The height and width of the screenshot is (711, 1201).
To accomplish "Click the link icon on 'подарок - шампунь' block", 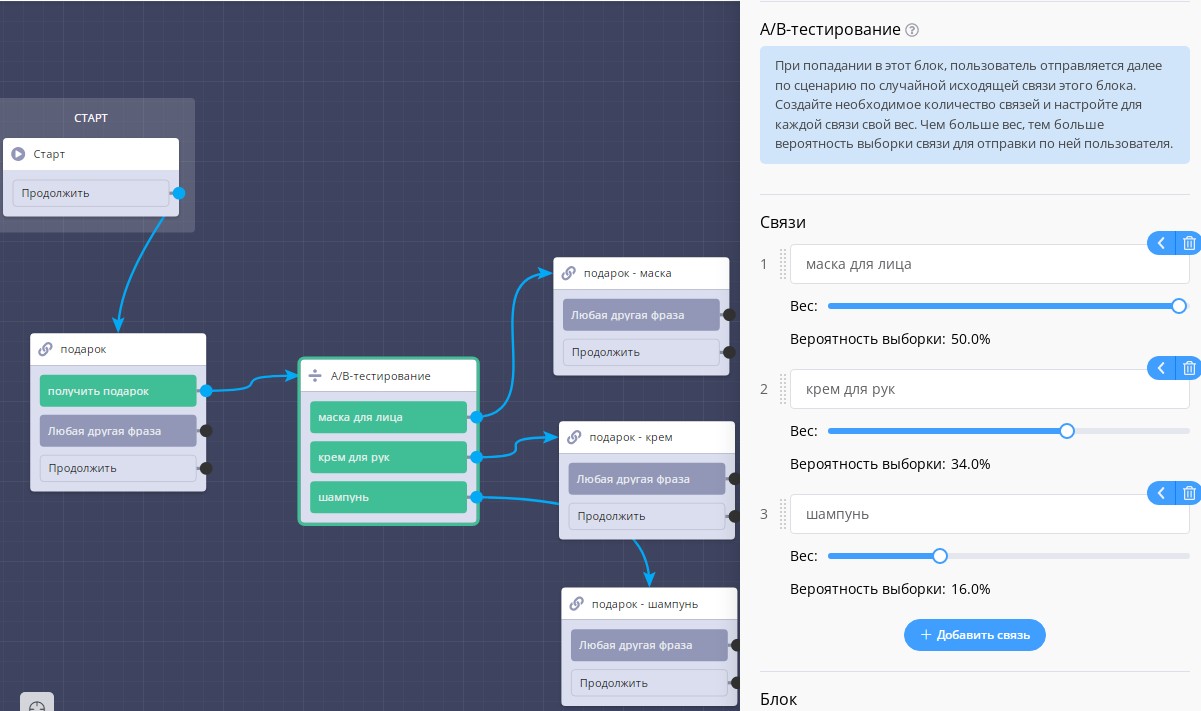I will tap(577, 604).
